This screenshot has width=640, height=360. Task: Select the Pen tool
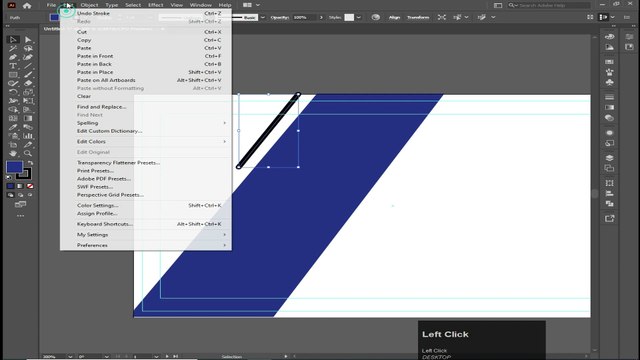click(x=13, y=57)
